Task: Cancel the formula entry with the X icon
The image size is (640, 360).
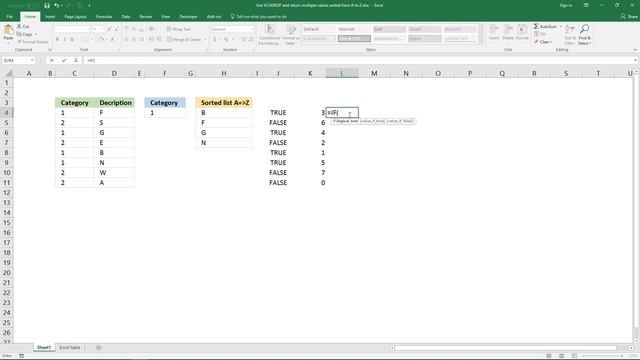Action: coord(52,60)
